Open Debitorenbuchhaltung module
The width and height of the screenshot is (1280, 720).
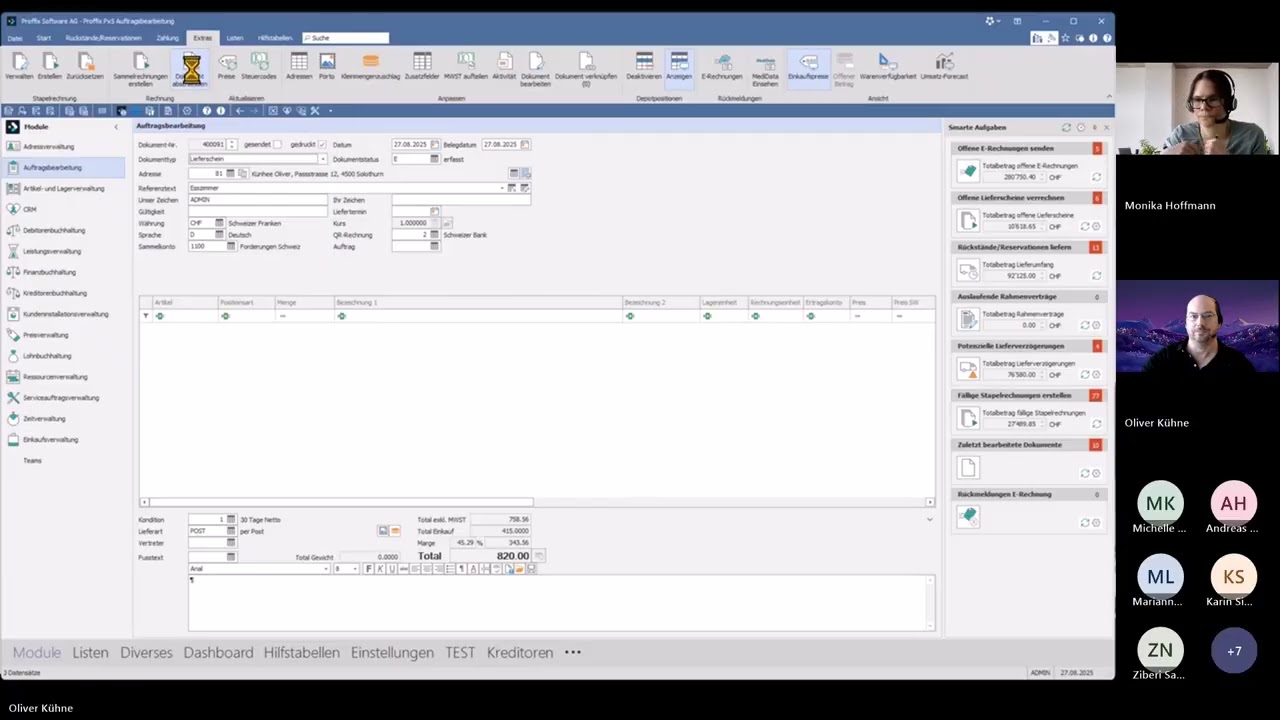tap(54, 231)
